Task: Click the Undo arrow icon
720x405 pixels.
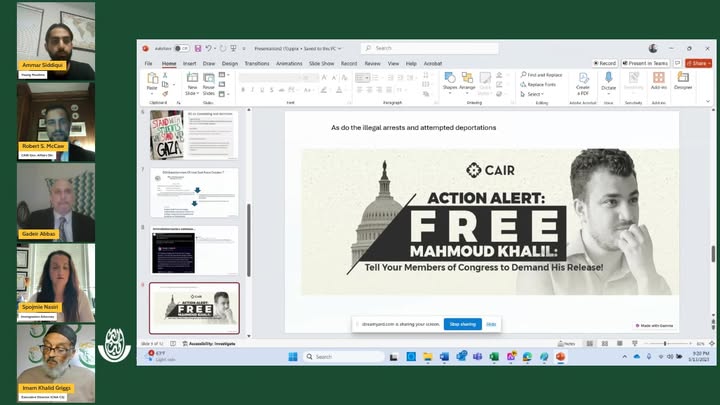Action: pyautogui.click(x=208, y=48)
